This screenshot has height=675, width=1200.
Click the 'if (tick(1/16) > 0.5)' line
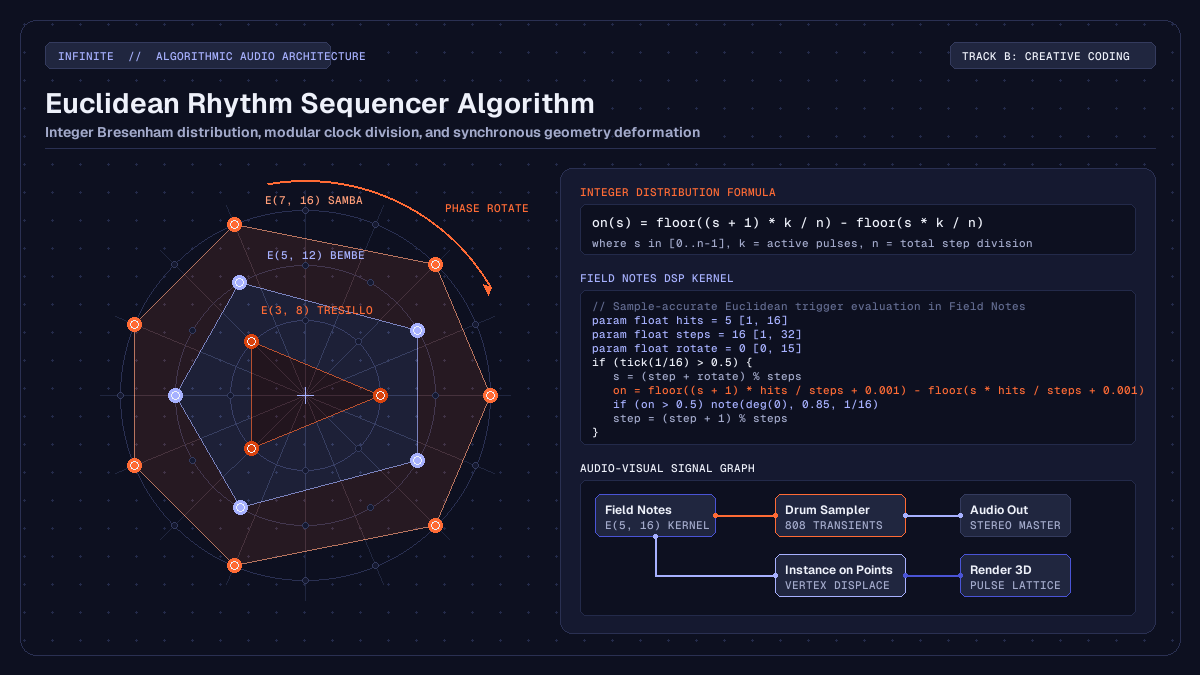point(673,362)
